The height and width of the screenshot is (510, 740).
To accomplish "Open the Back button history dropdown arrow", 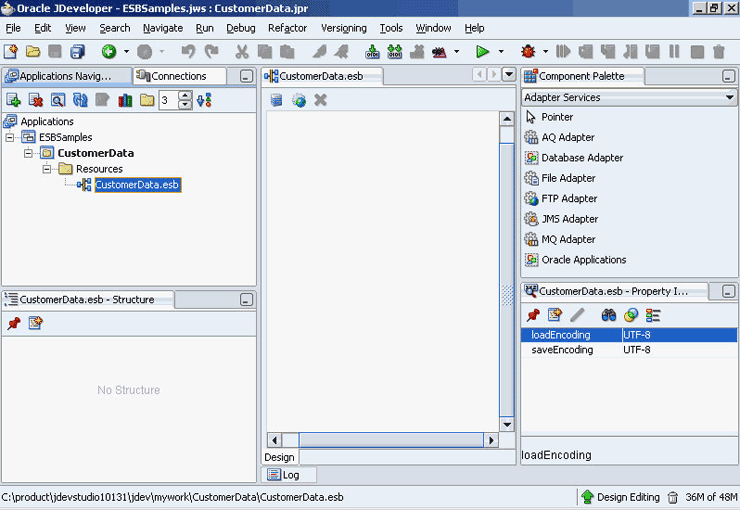I will click(126, 51).
